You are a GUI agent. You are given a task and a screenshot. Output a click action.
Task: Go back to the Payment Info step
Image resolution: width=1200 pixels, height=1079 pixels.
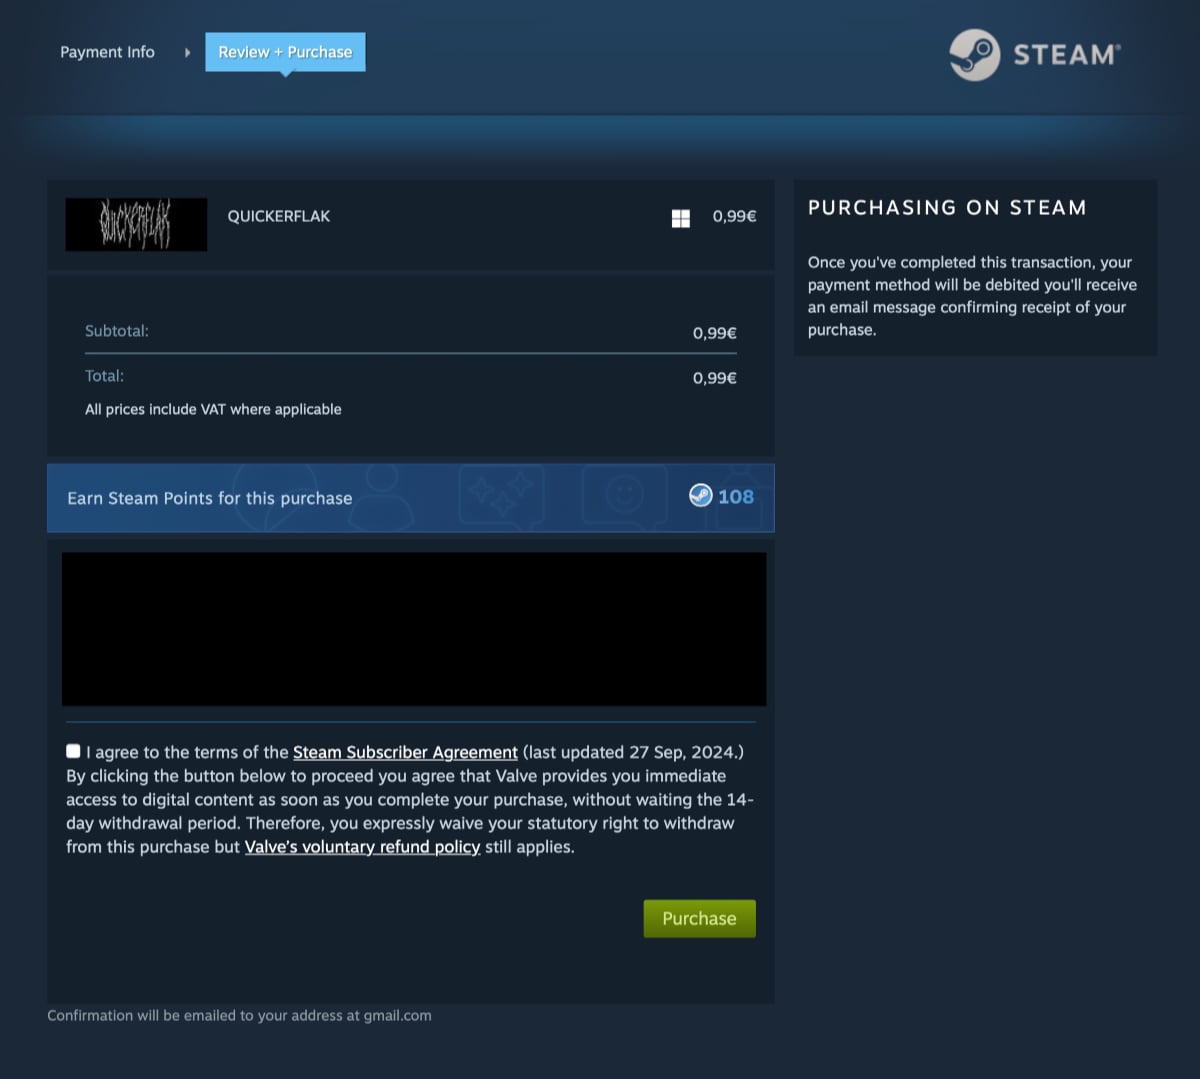(107, 52)
